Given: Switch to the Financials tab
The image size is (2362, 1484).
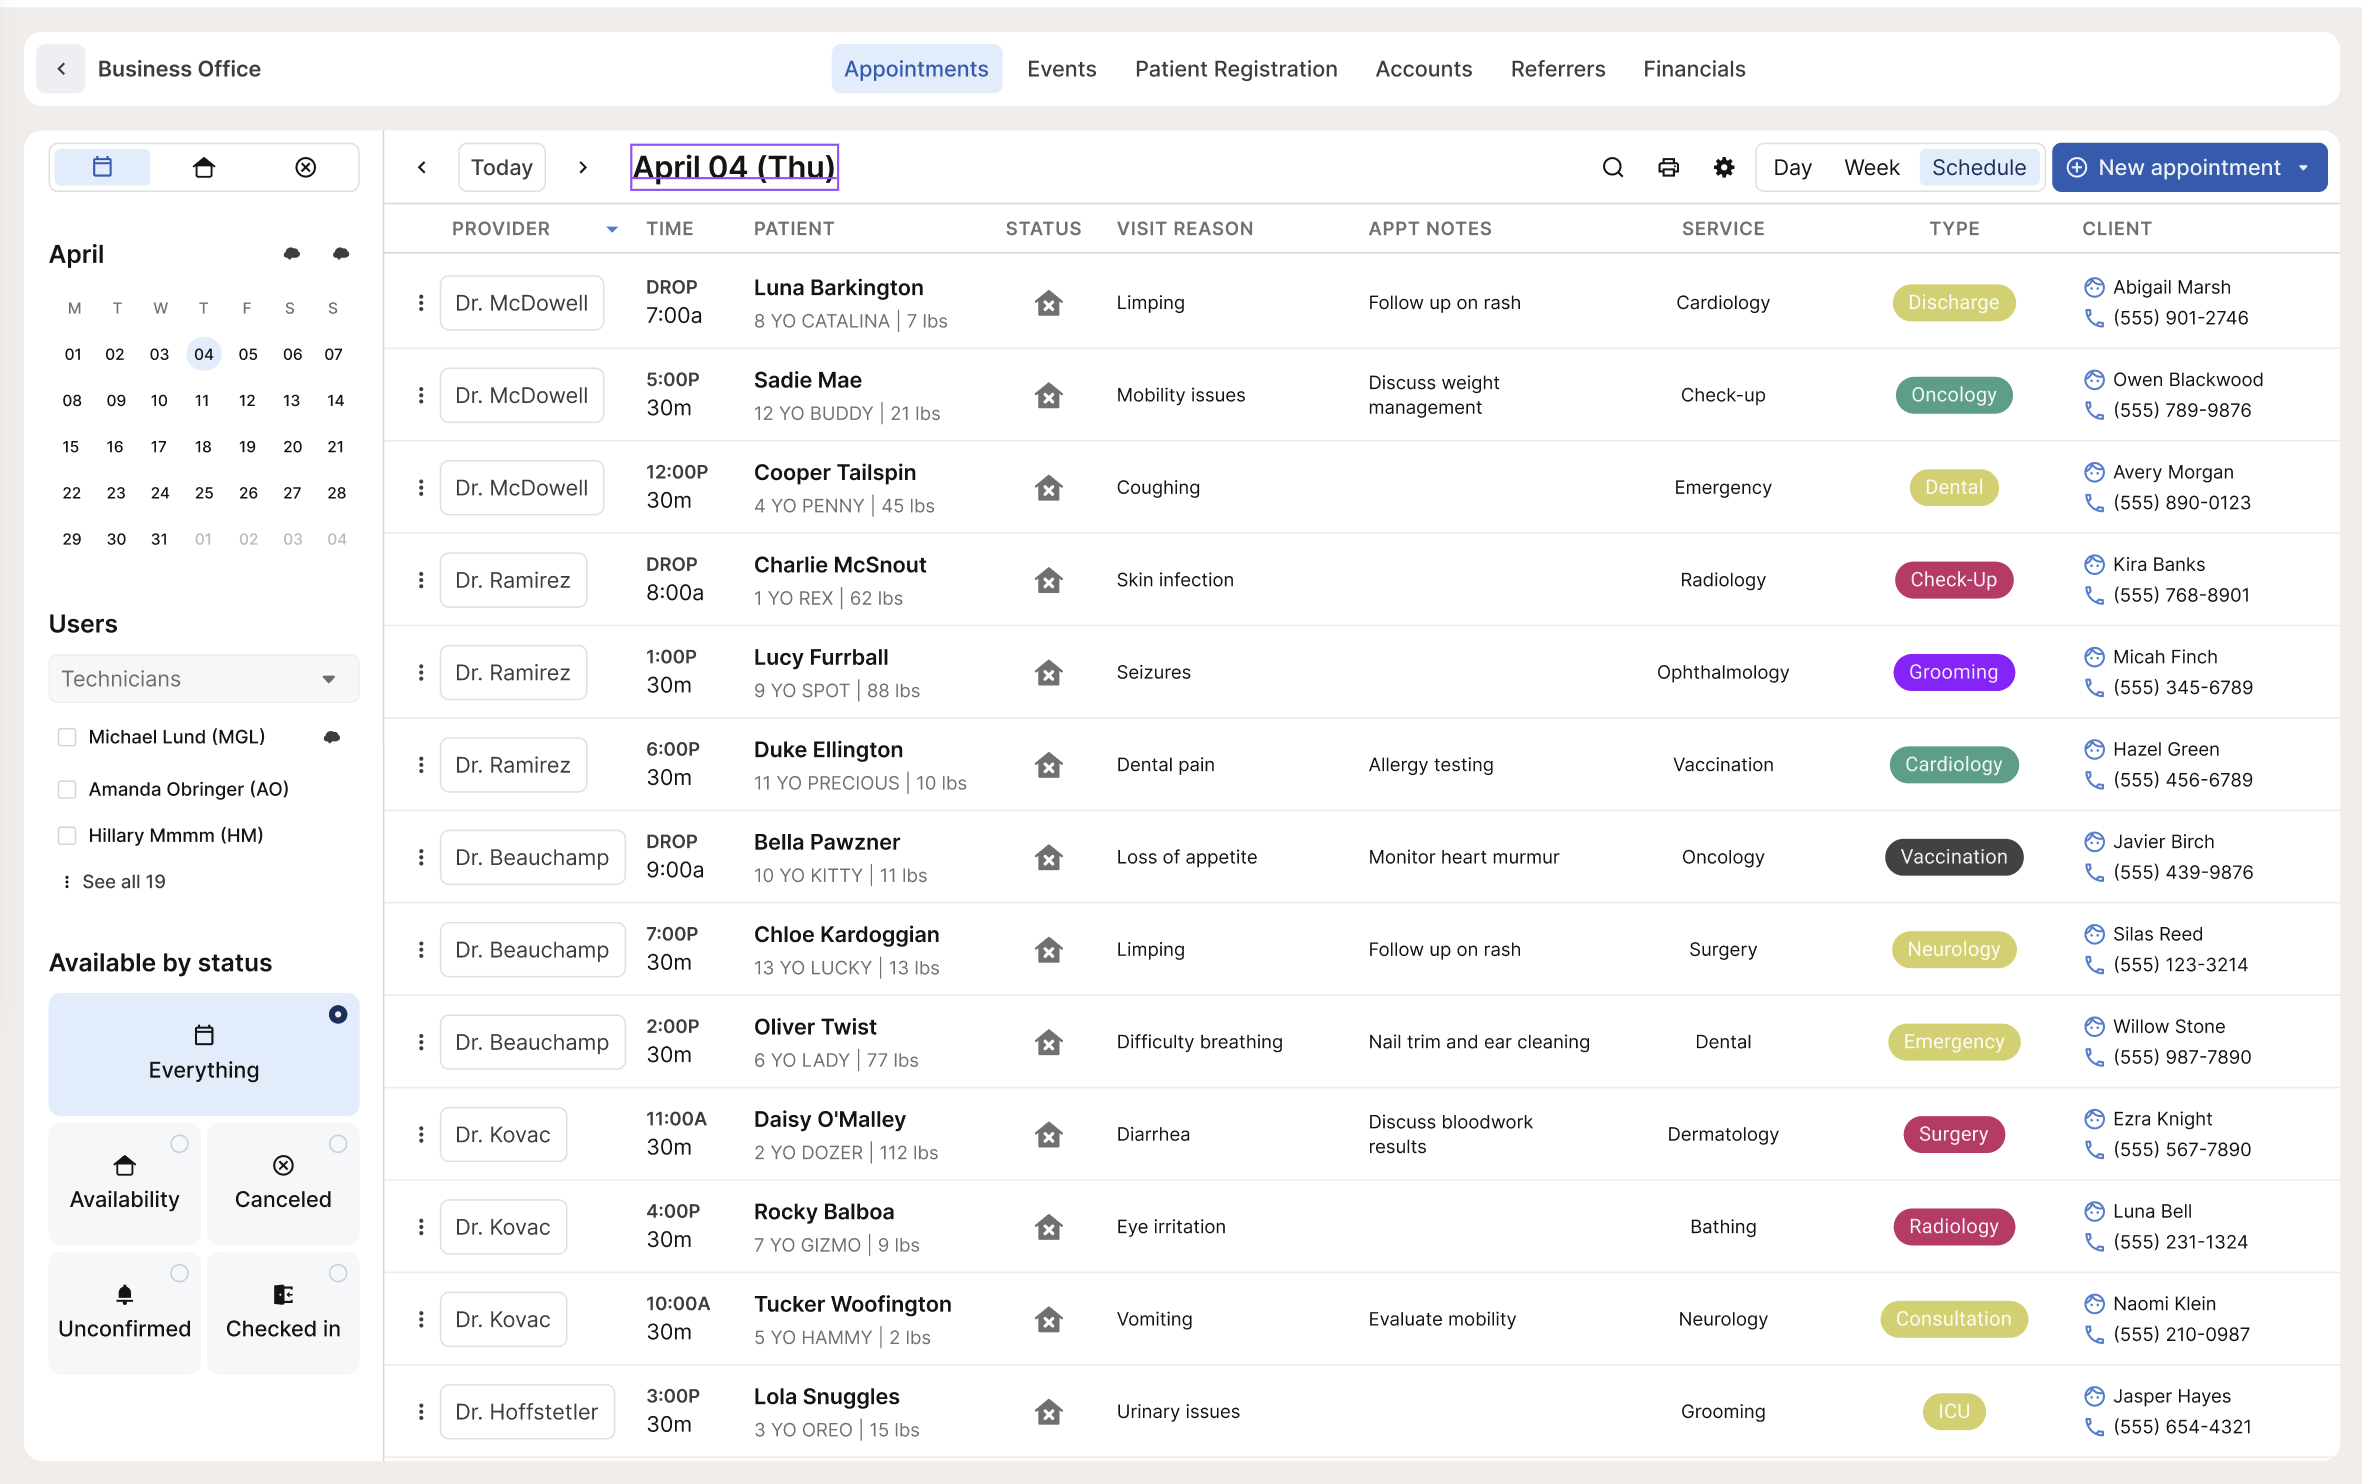Looking at the screenshot, I should coord(1694,69).
